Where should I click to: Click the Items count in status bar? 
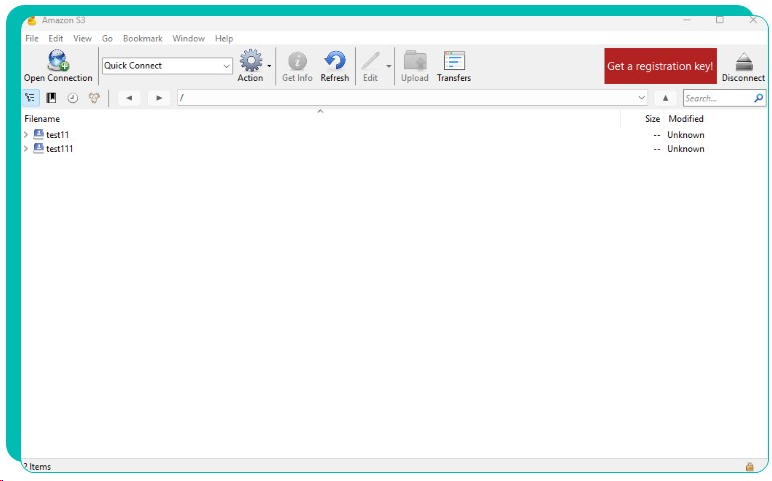click(x=37, y=466)
